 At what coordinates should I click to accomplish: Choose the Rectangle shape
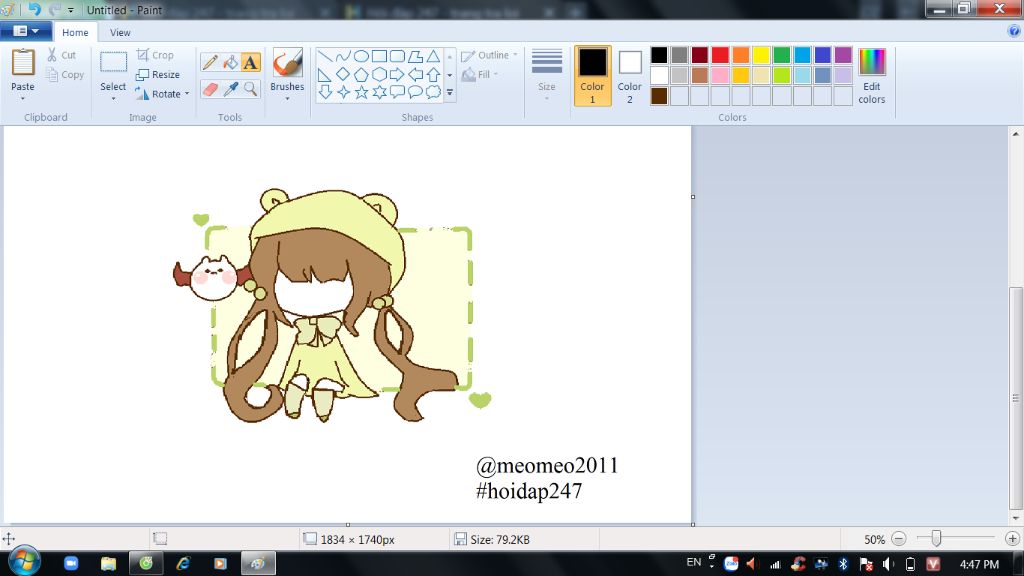click(379, 57)
